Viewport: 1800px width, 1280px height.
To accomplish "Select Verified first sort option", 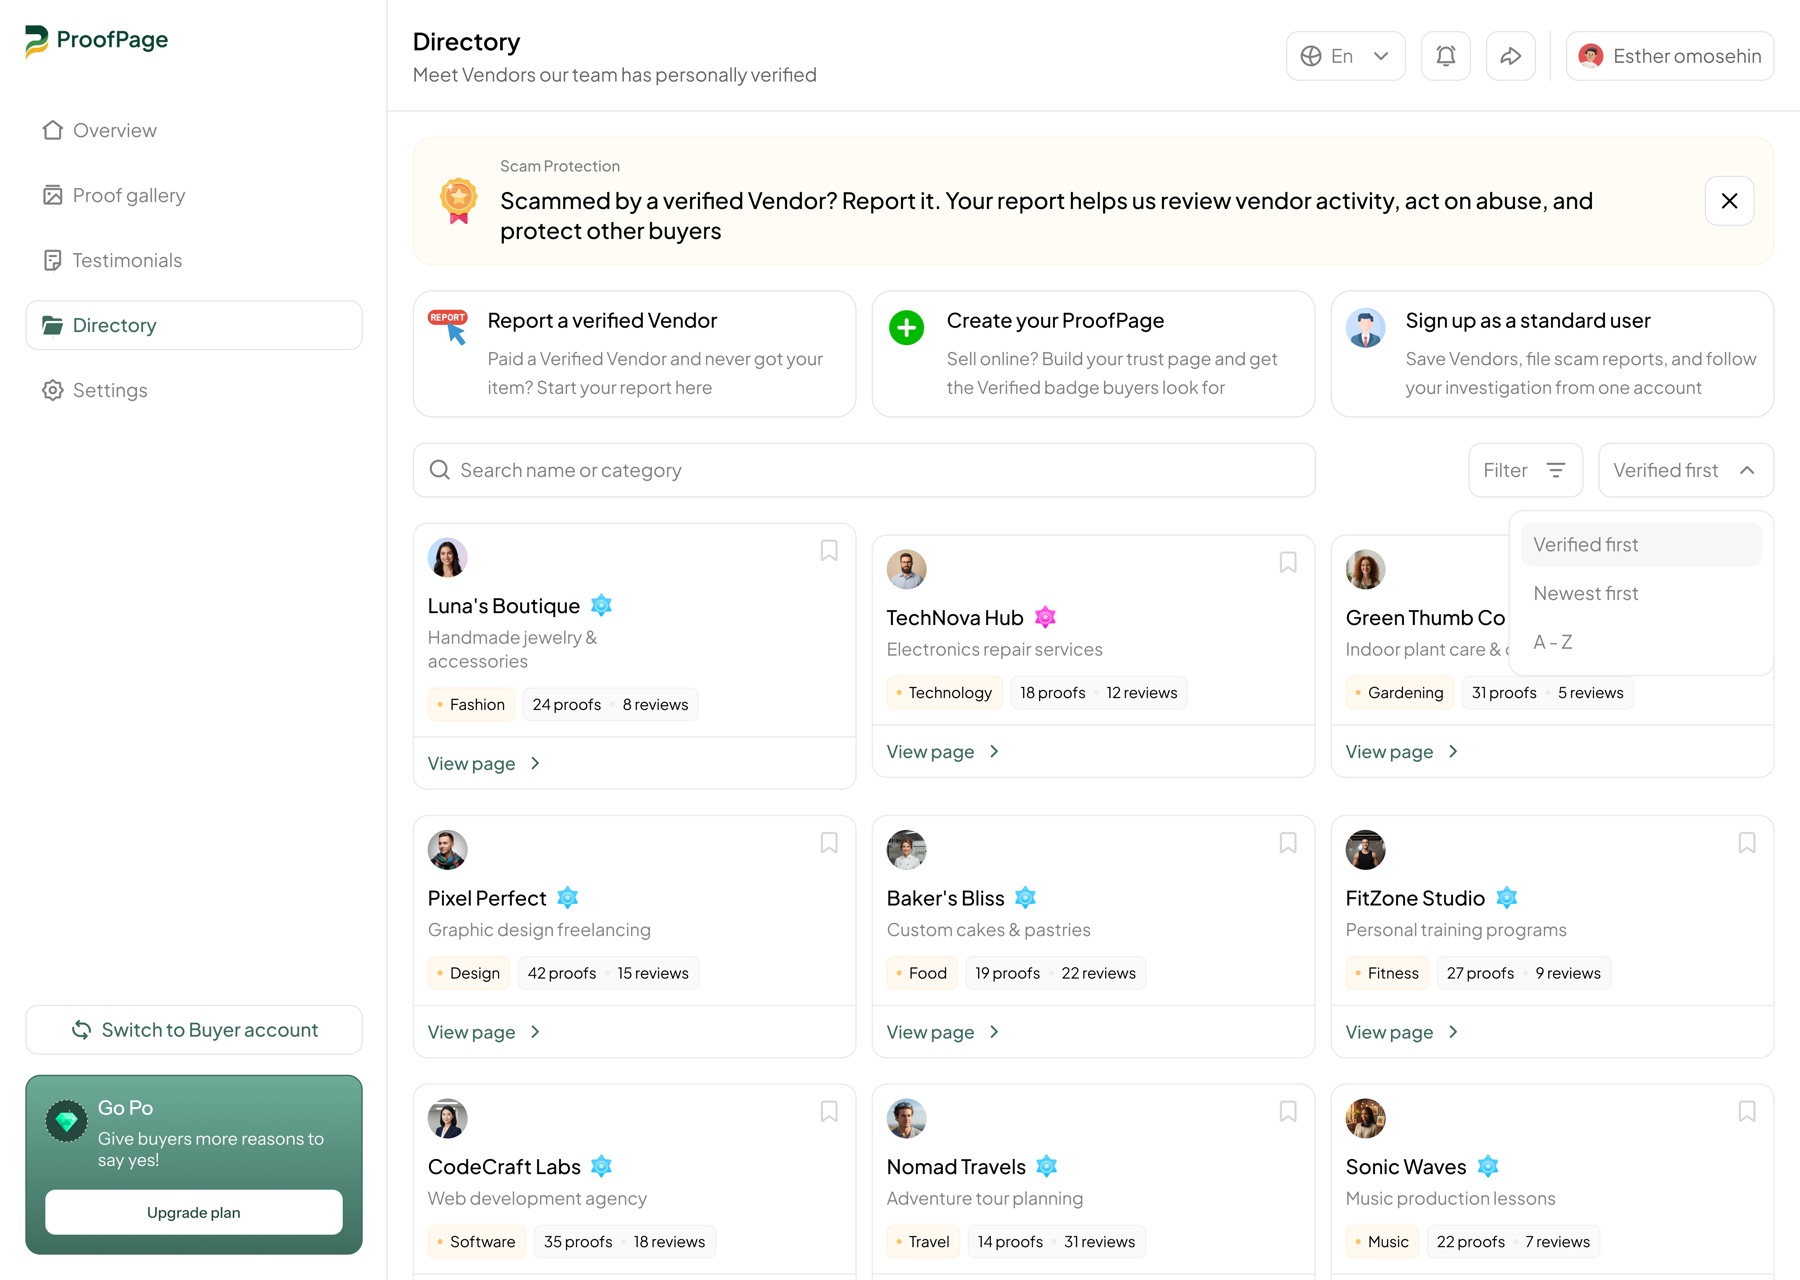I will 1641,545.
